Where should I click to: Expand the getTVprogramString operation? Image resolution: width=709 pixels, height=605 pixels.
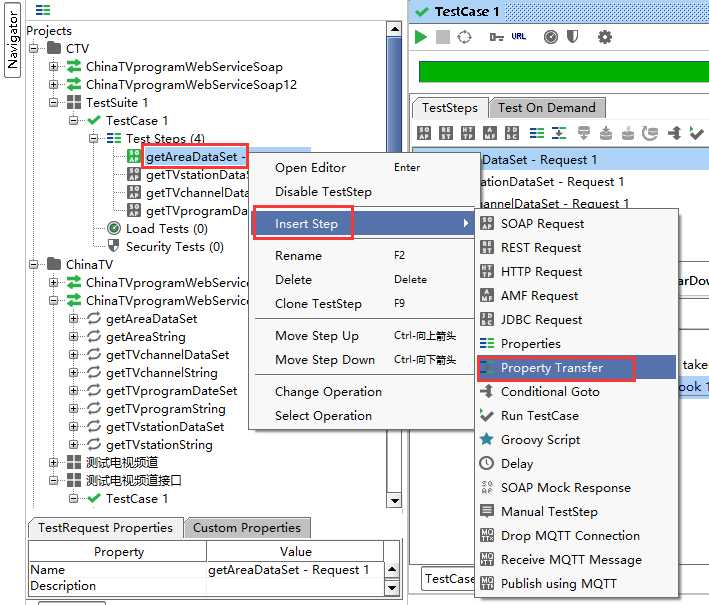(x=74, y=408)
